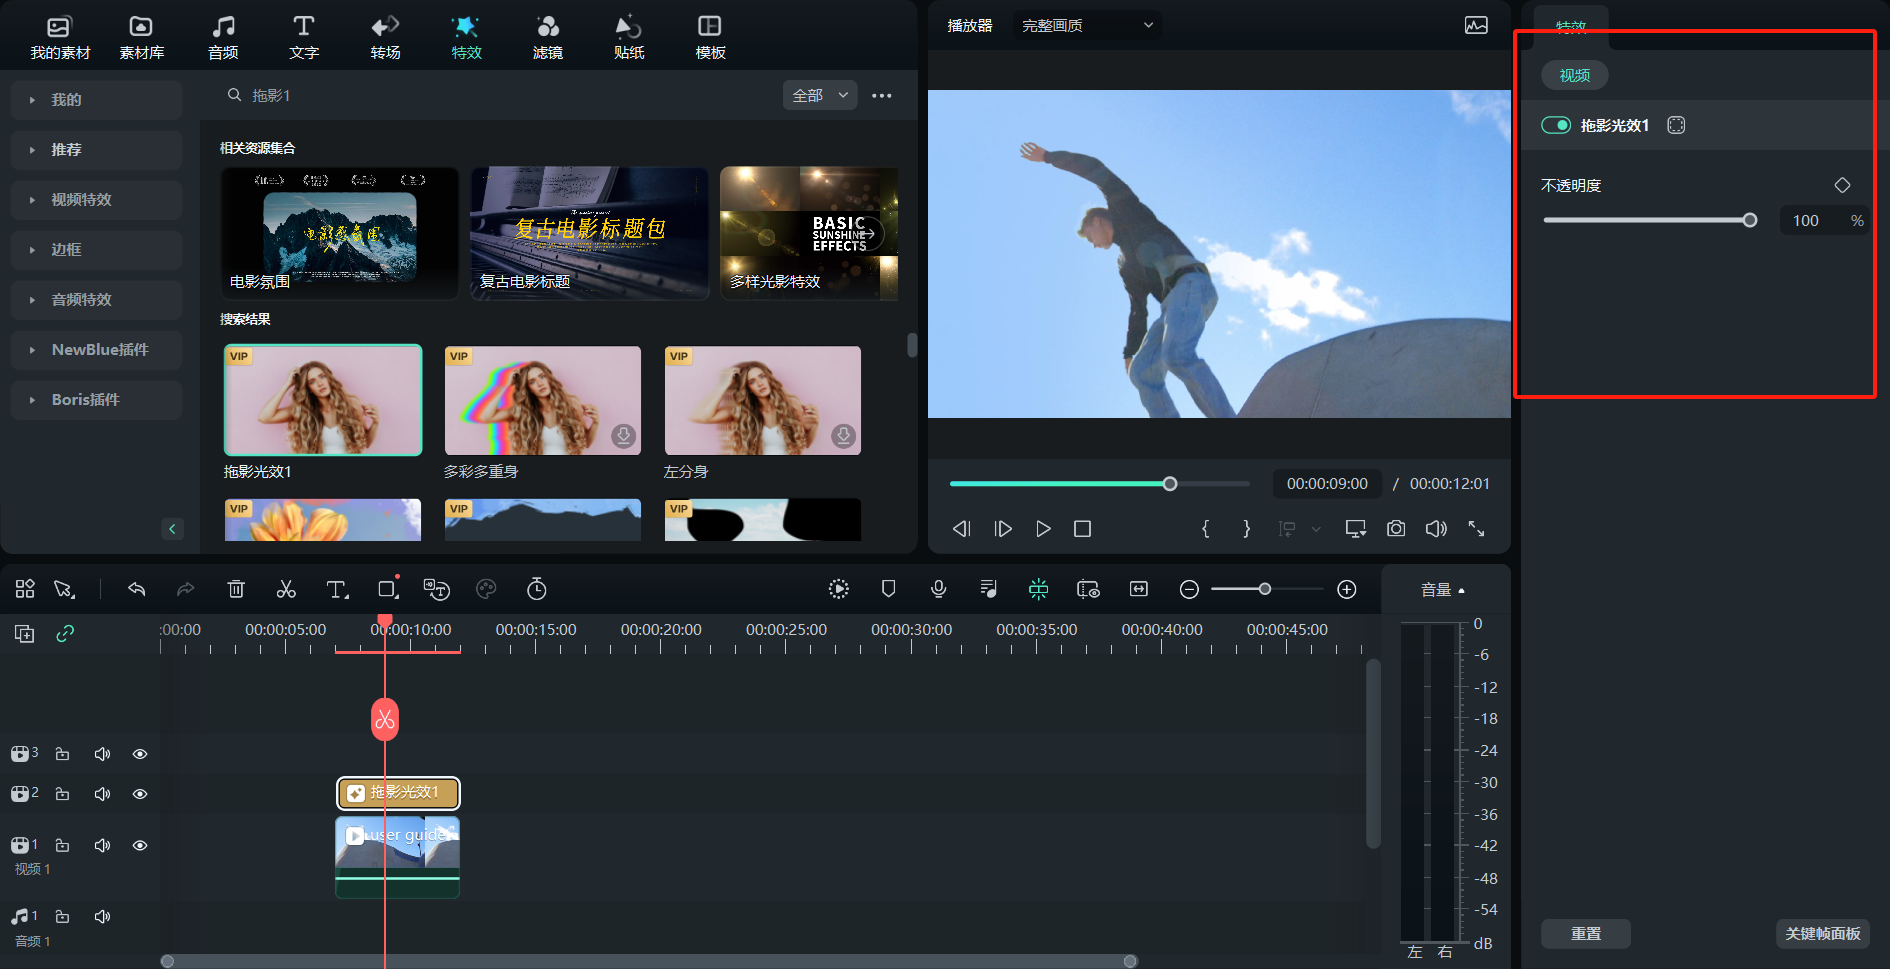Click the playback progress slider handle

point(1170,484)
